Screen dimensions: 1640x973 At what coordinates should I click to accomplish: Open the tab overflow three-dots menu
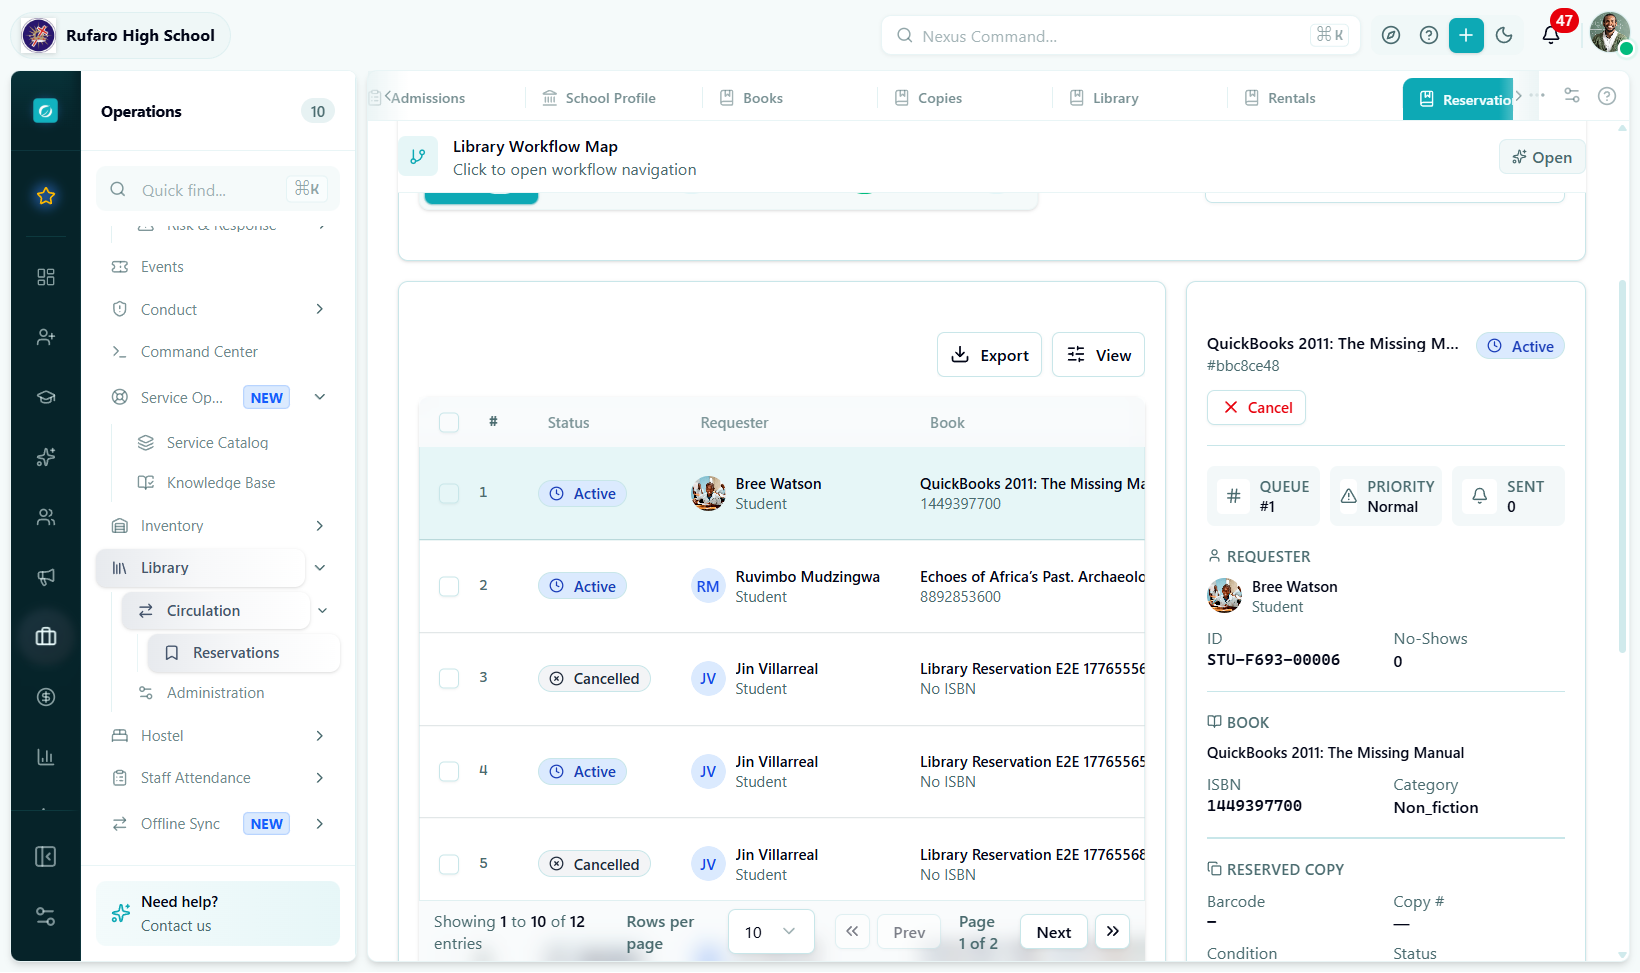coord(1537,96)
